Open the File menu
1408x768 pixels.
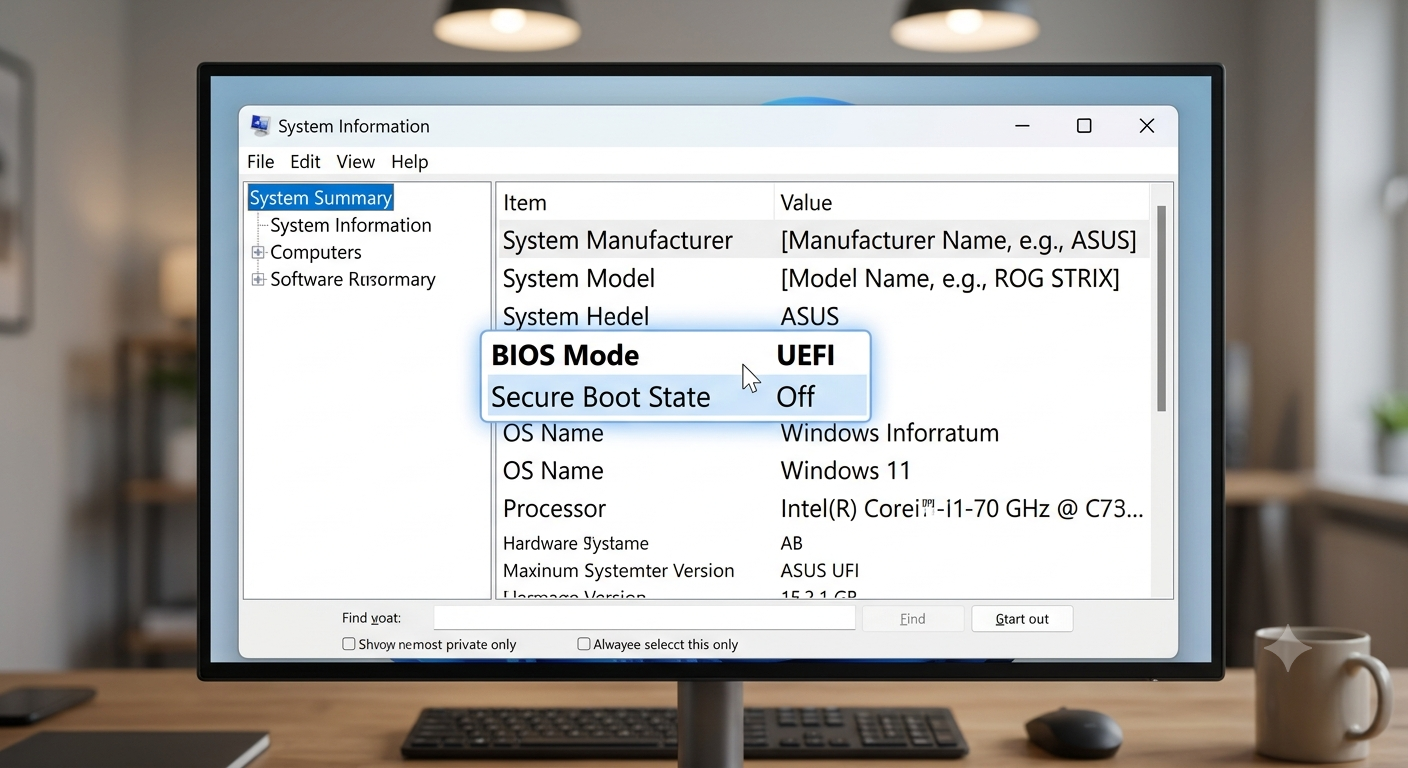tap(260, 162)
